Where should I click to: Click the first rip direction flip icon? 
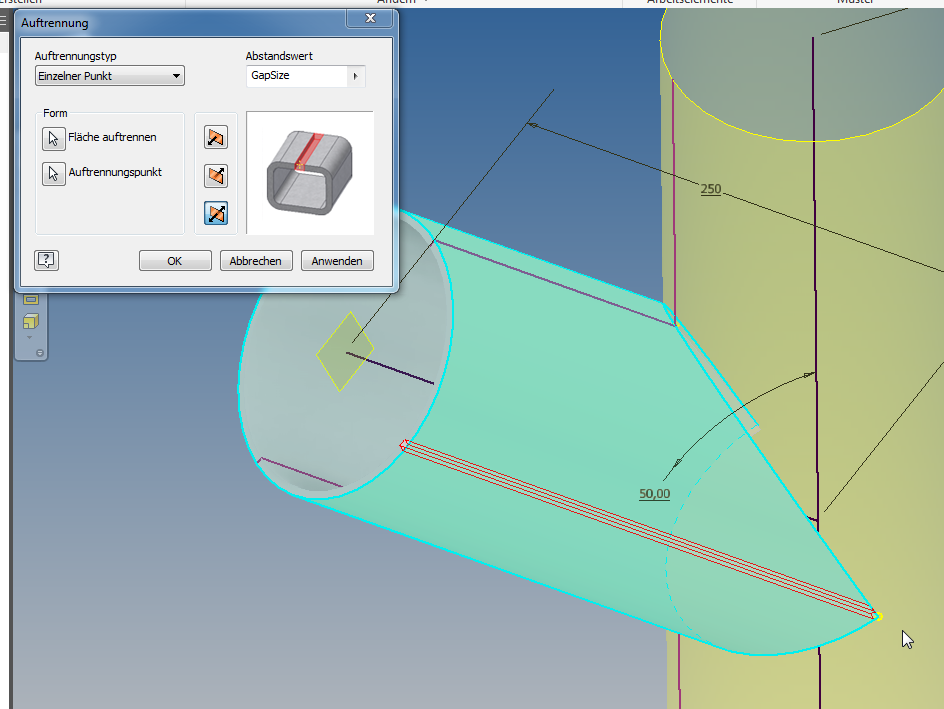(x=215, y=137)
